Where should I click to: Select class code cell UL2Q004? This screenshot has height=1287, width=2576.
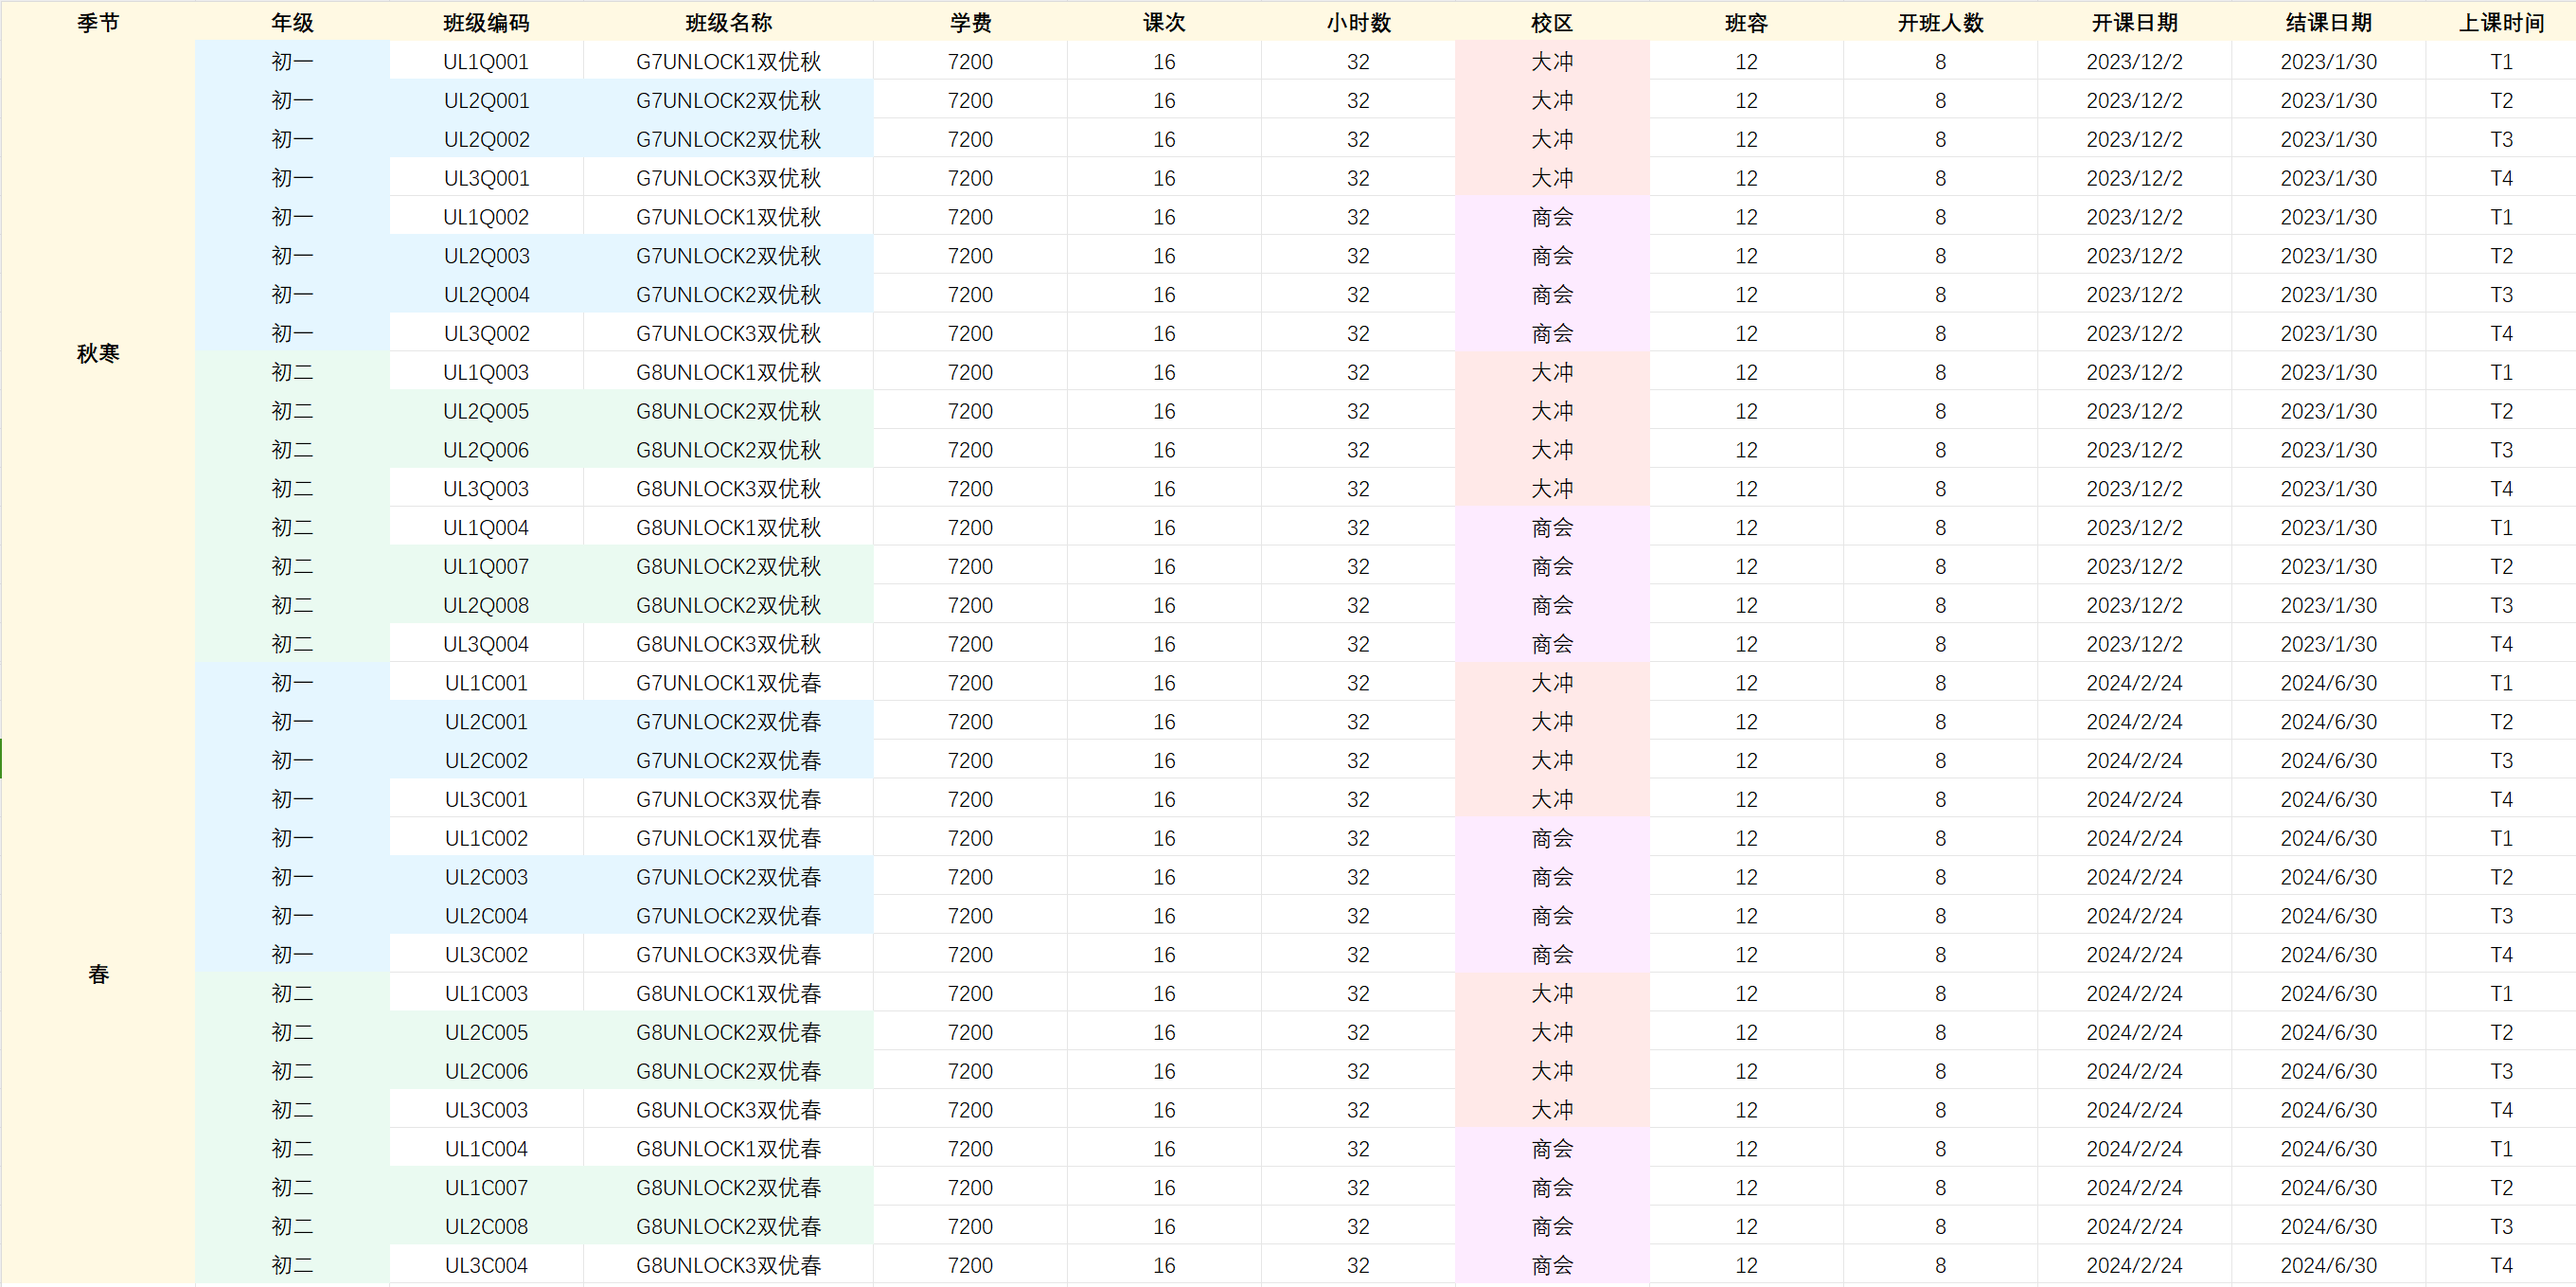pyautogui.click(x=486, y=294)
